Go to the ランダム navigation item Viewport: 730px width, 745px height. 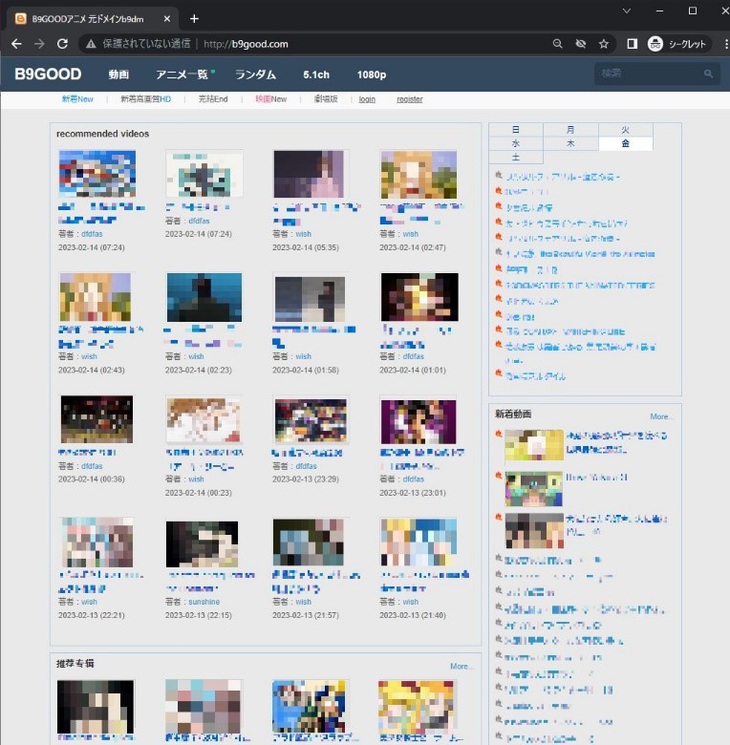[x=255, y=75]
